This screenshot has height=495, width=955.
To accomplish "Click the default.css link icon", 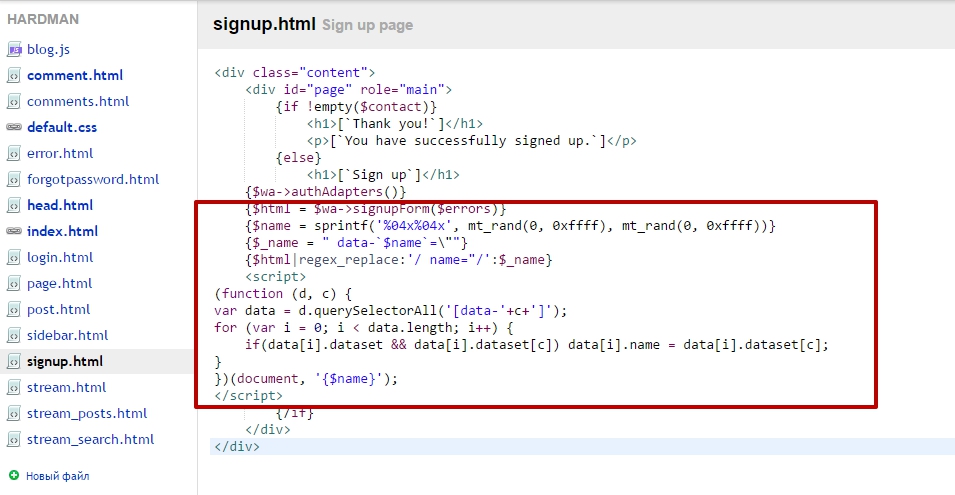I will [x=14, y=127].
